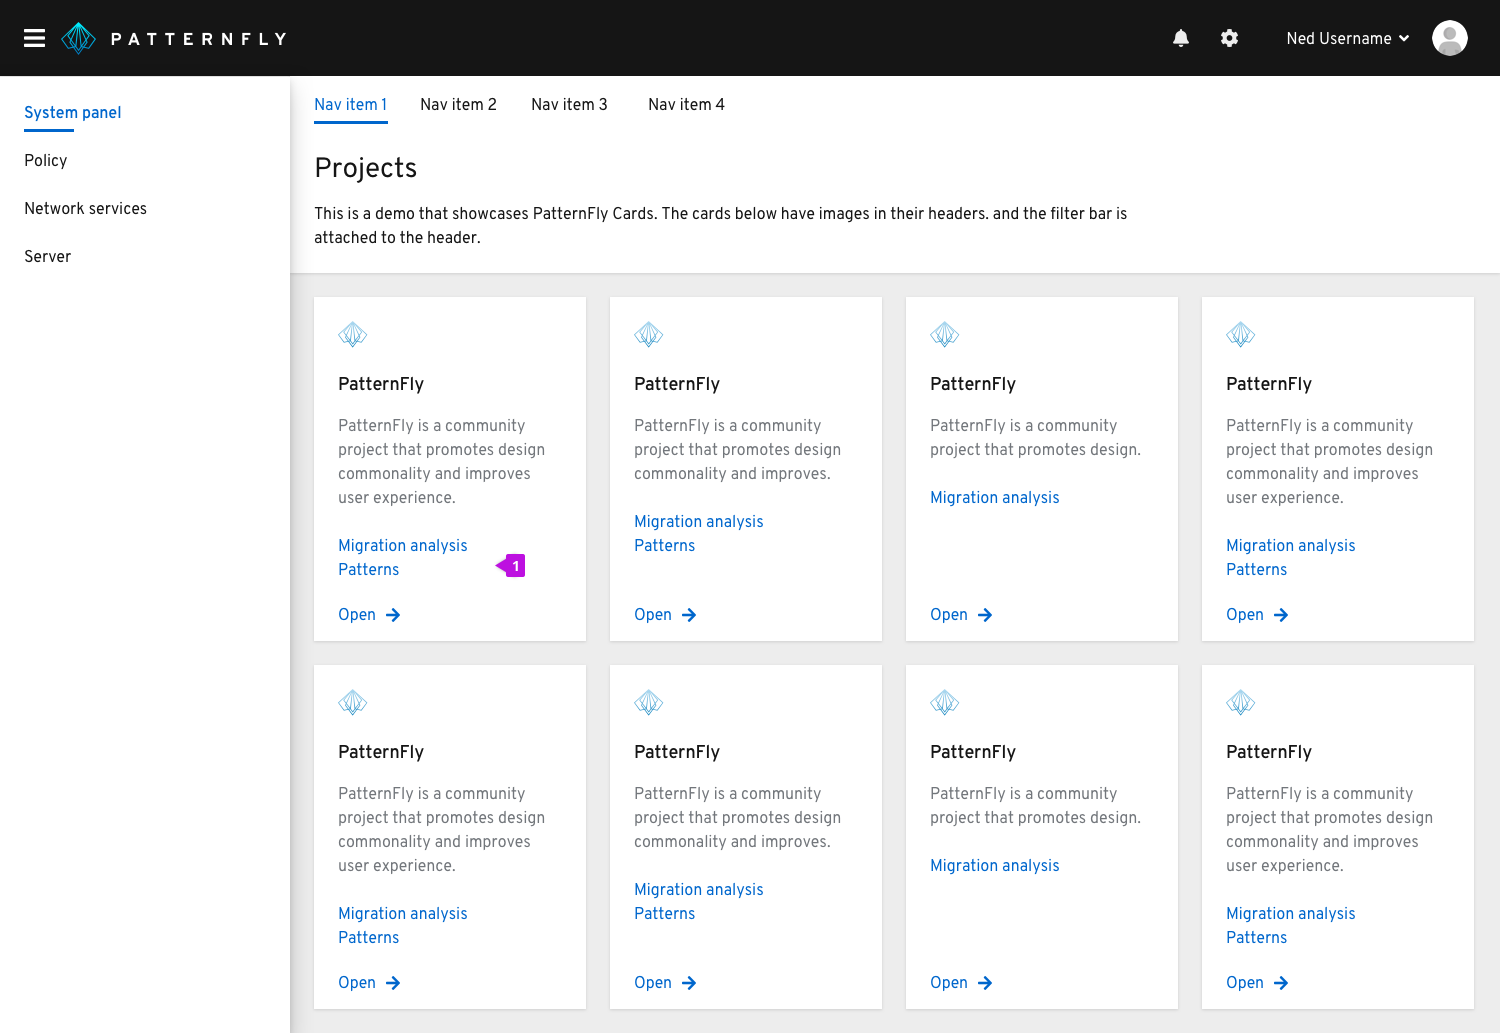The height and width of the screenshot is (1033, 1500).
Task: Click Open link in third top-row card
Action: pos(961,614)
